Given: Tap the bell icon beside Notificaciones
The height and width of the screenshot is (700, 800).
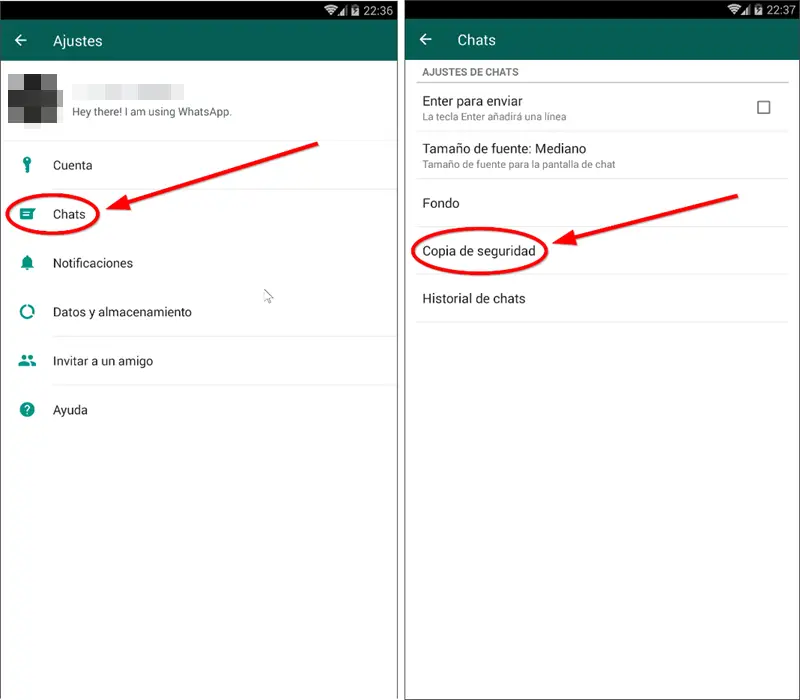Looking at the screenshot, I should click(27, 263).
